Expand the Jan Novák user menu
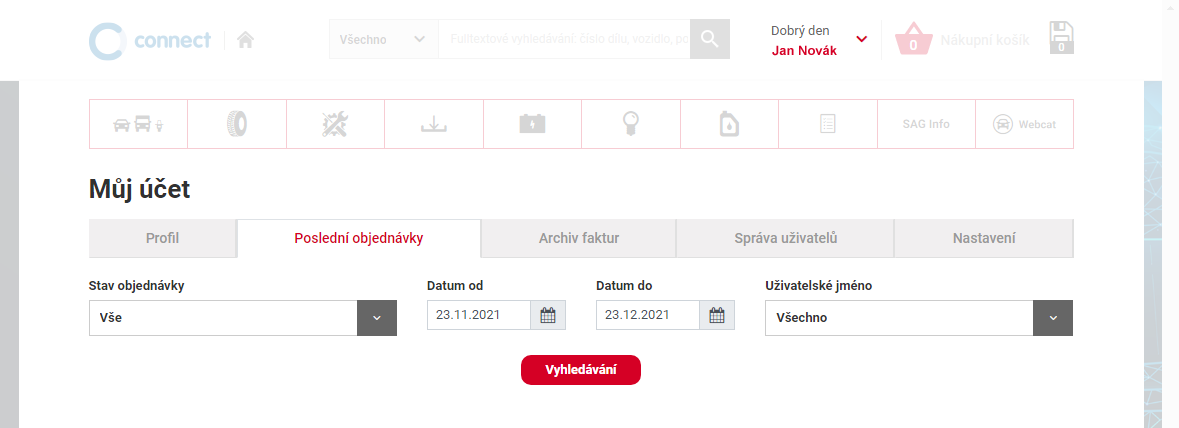Image resolution: width=1179 pixels, height=428 pixels. (x=861, y=40)
